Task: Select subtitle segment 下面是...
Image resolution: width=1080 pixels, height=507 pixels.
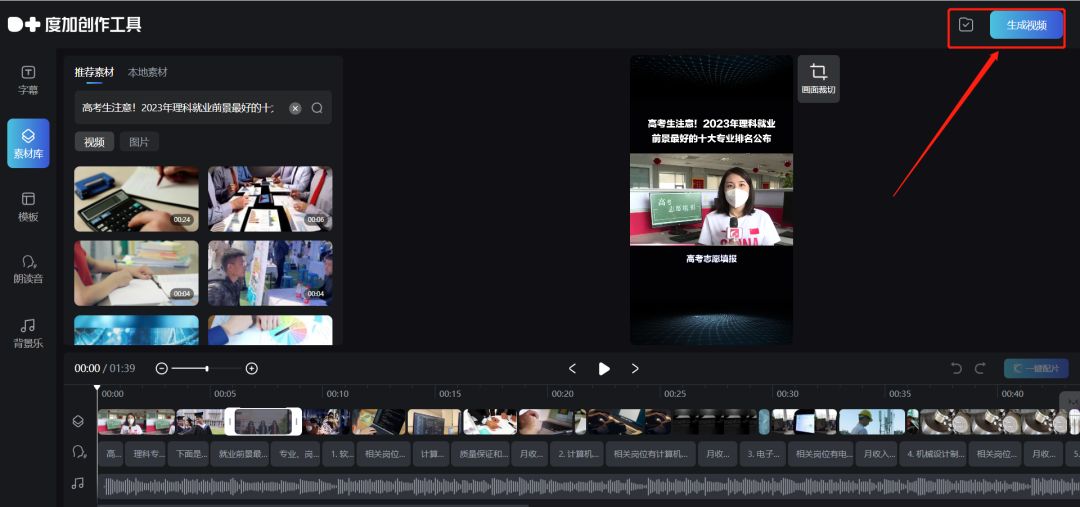Action: point(187,454)
